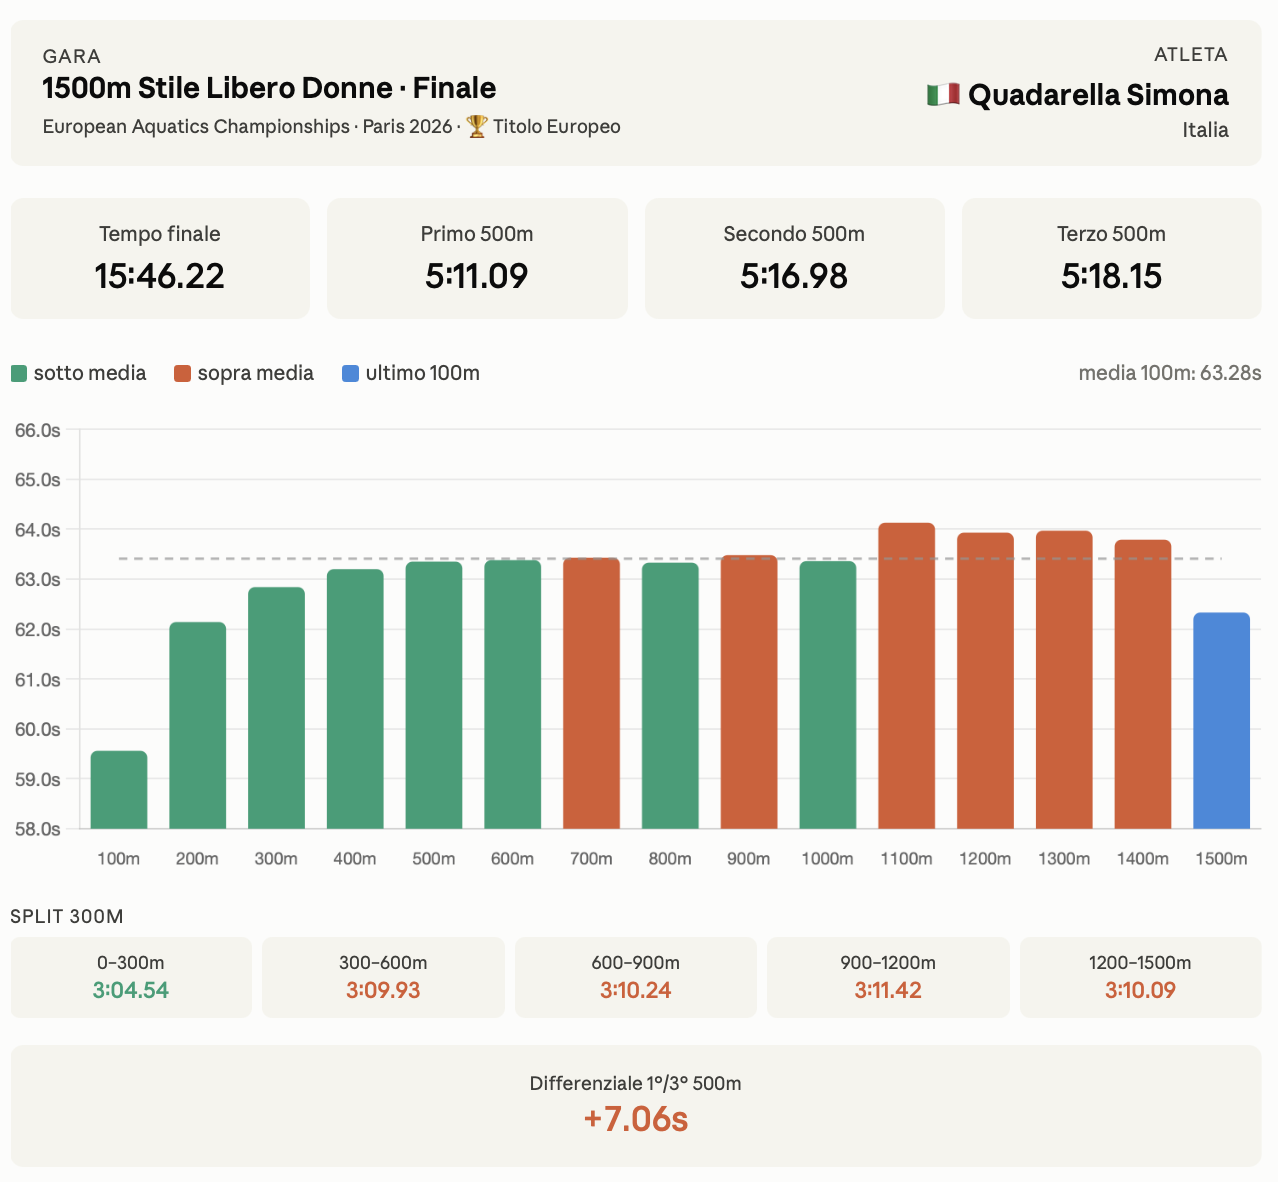Screen dimensions: 1278x1182
Task: Click the 700m x-axis label
Action: click(x=591, y=859)
